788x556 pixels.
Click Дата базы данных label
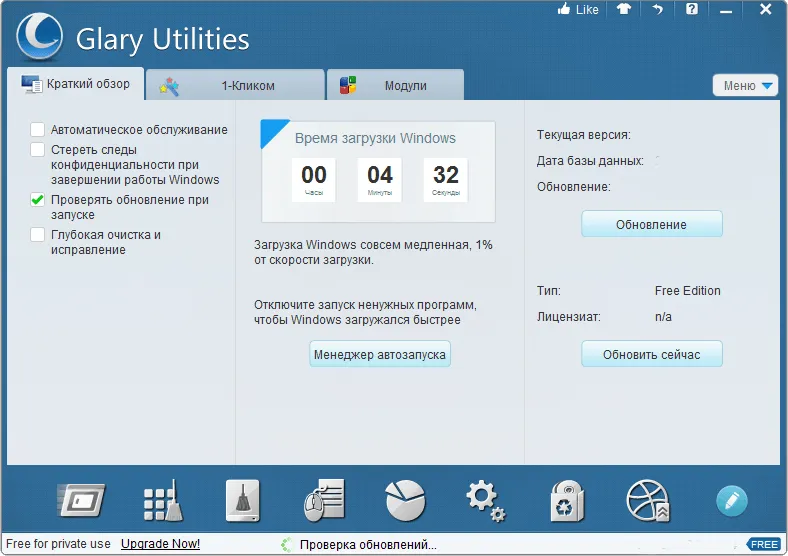pyautogui.click(x=590, y=161)
